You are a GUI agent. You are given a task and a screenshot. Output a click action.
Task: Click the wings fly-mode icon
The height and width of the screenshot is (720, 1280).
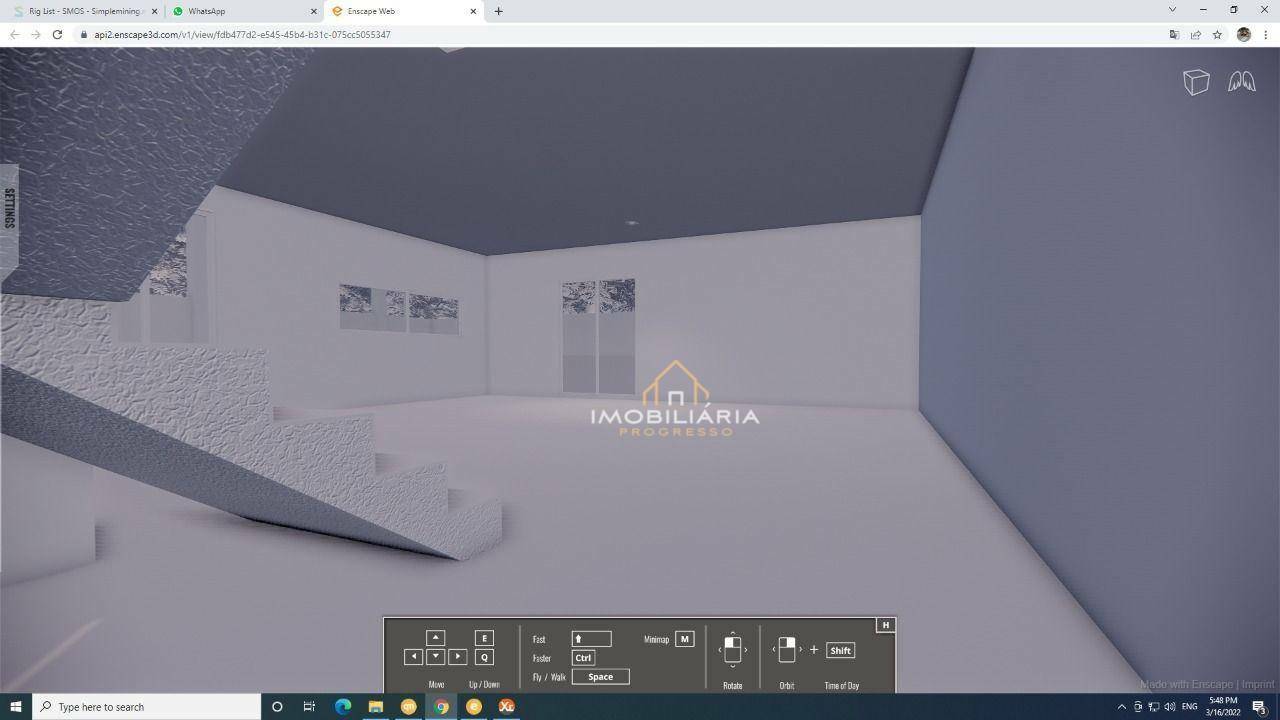(1242, 81)
